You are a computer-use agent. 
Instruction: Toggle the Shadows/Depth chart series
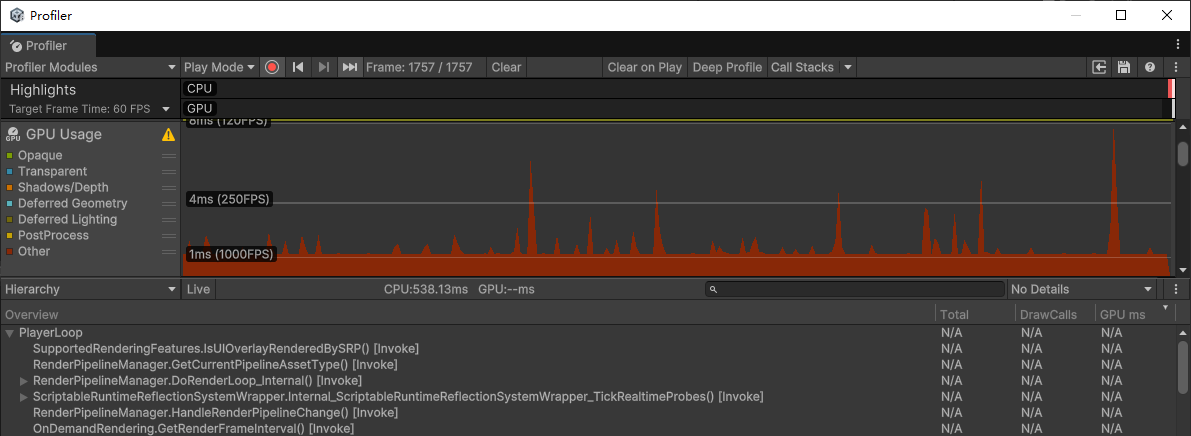62,188
